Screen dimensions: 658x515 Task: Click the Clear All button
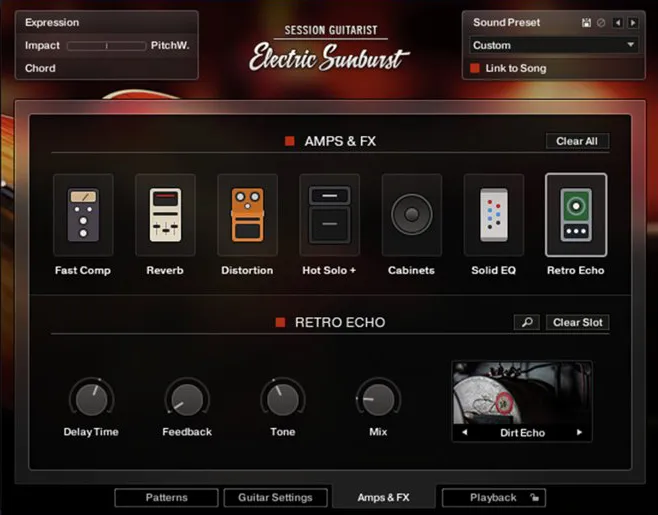coord(577,141)
